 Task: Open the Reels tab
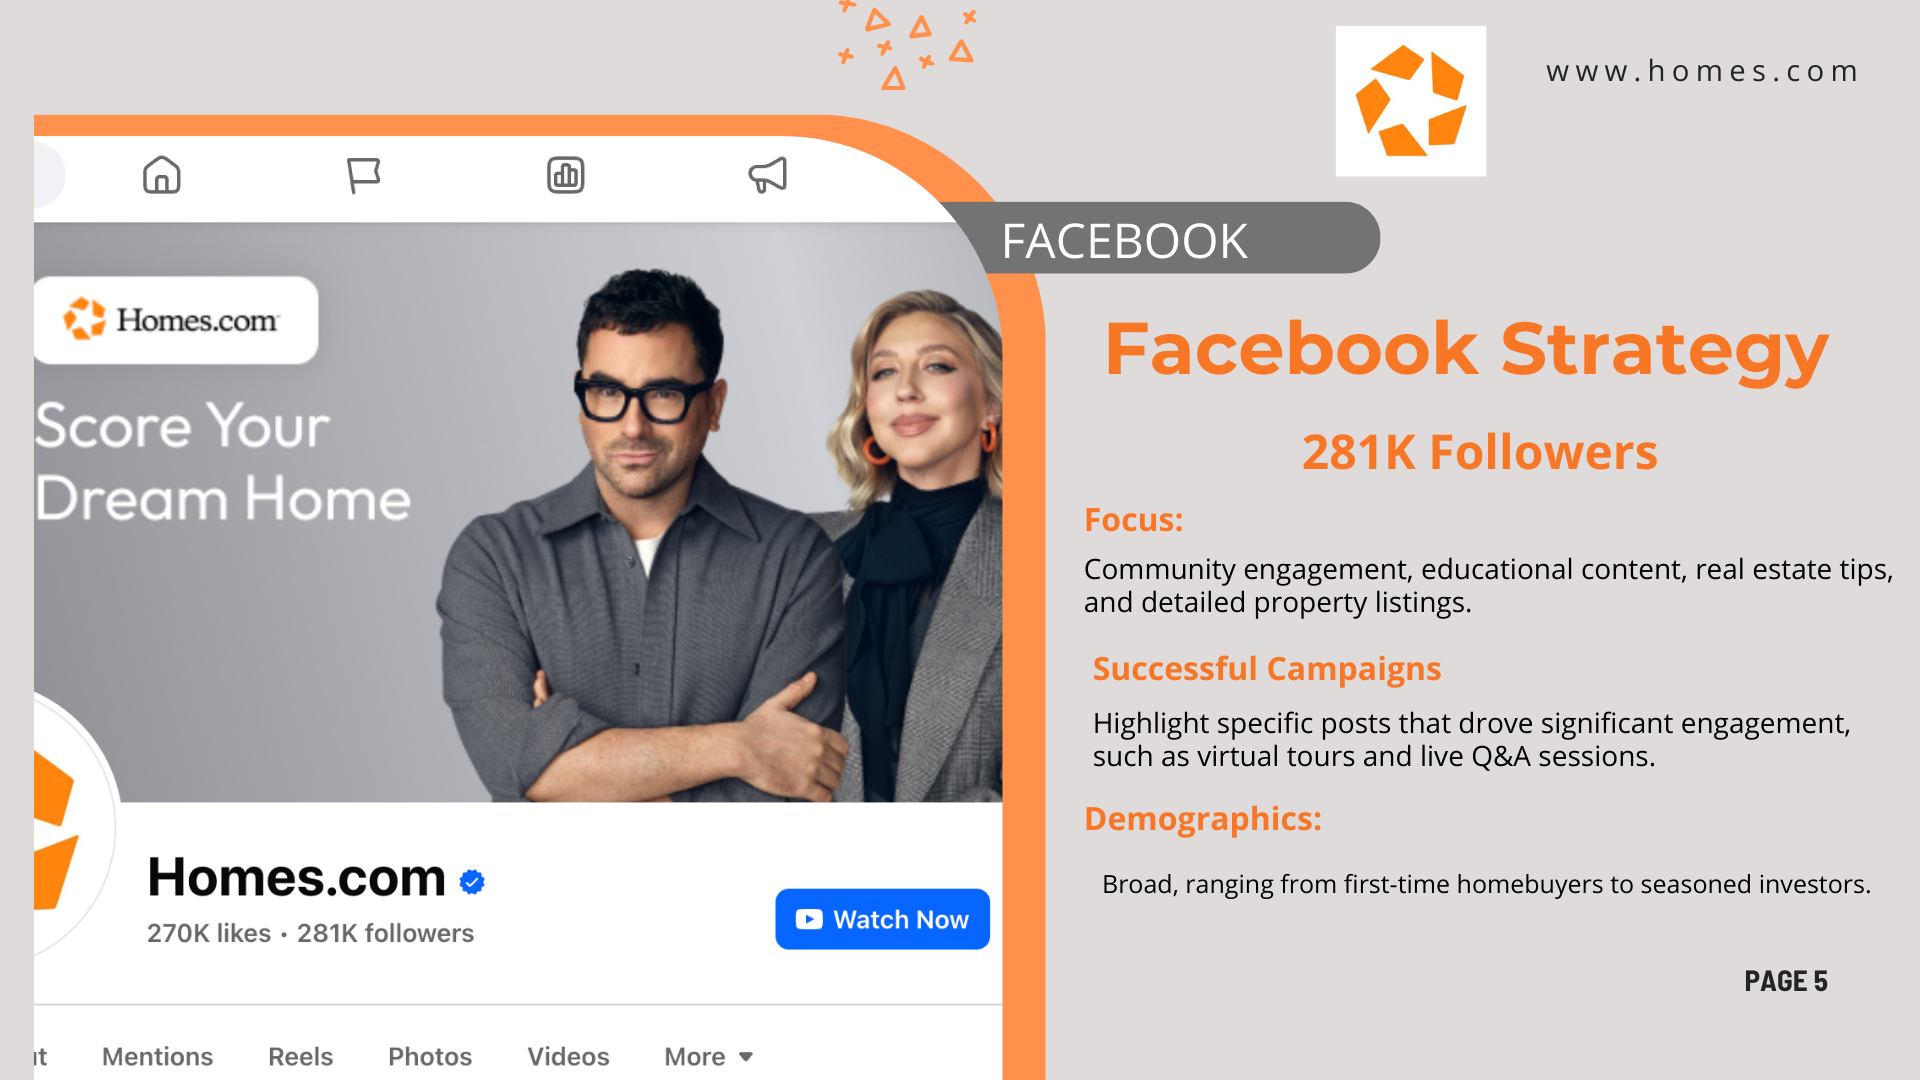(x=300, y=1056)
